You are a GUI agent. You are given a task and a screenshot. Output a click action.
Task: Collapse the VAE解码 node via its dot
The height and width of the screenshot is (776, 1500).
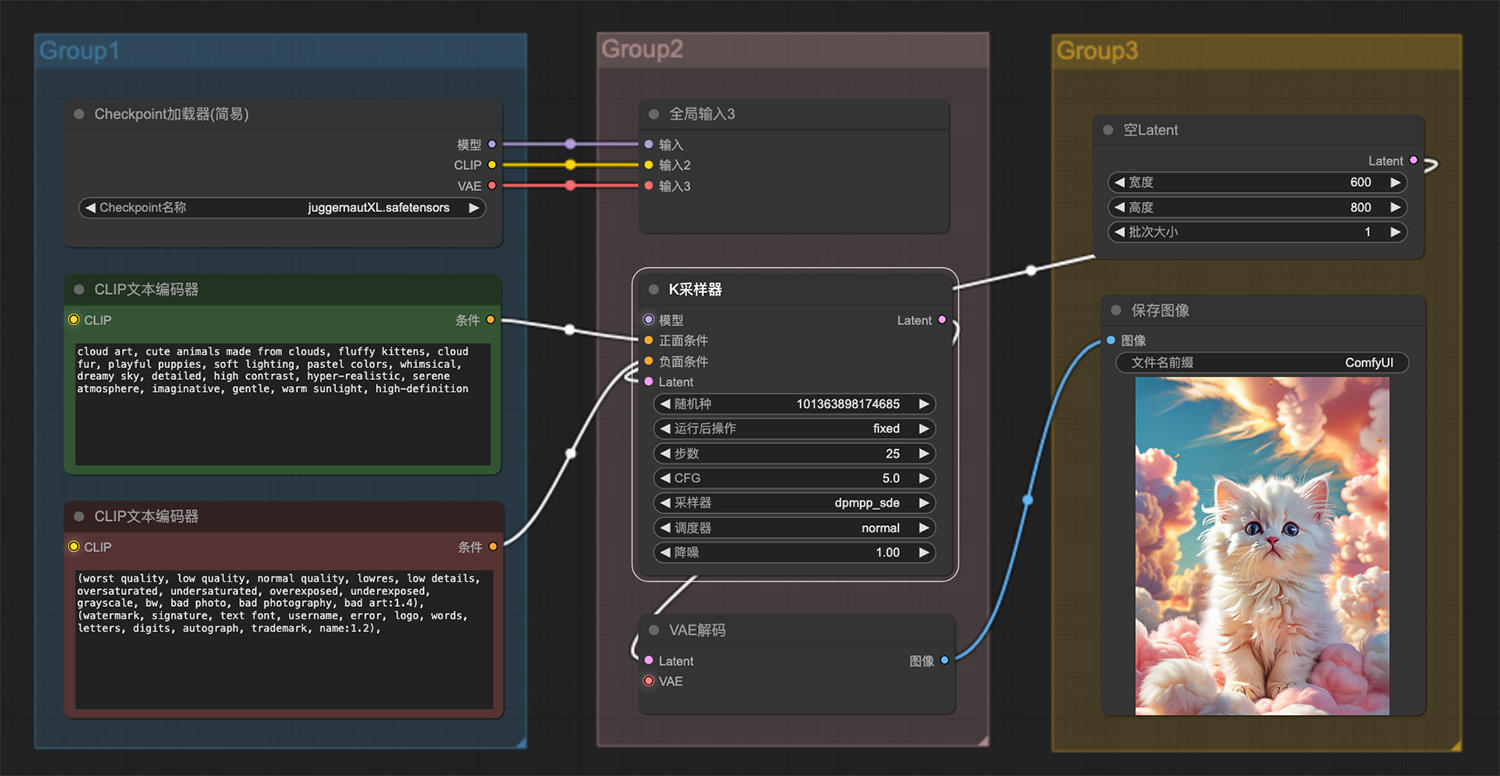pyautogui.click(x=654, y=630)
